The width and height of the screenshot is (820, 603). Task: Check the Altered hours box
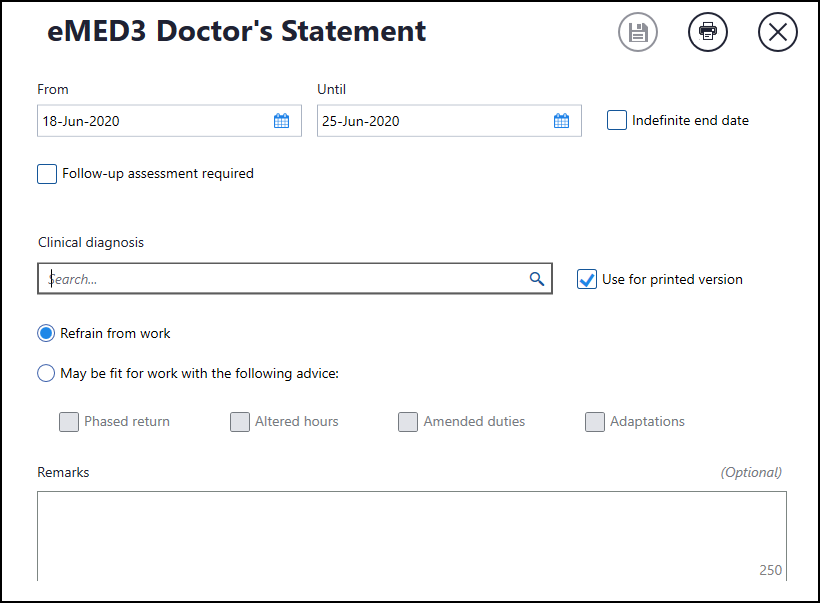tap(240, 422)
